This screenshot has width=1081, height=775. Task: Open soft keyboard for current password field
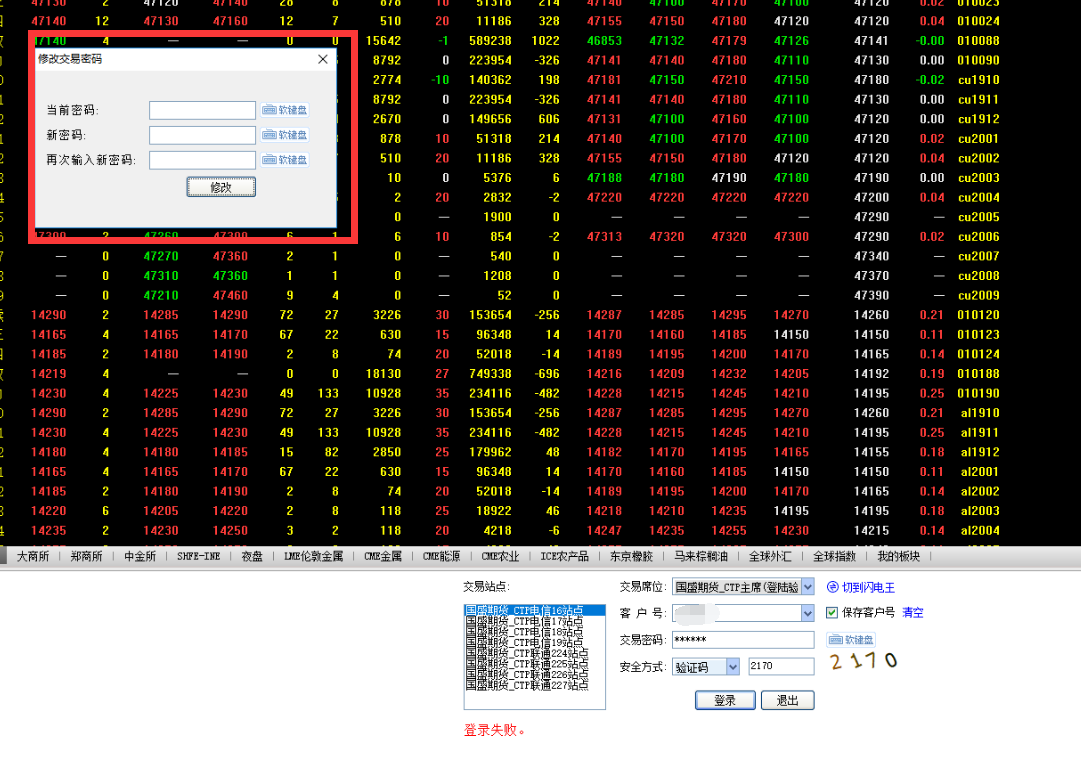(x=285, y=110)
